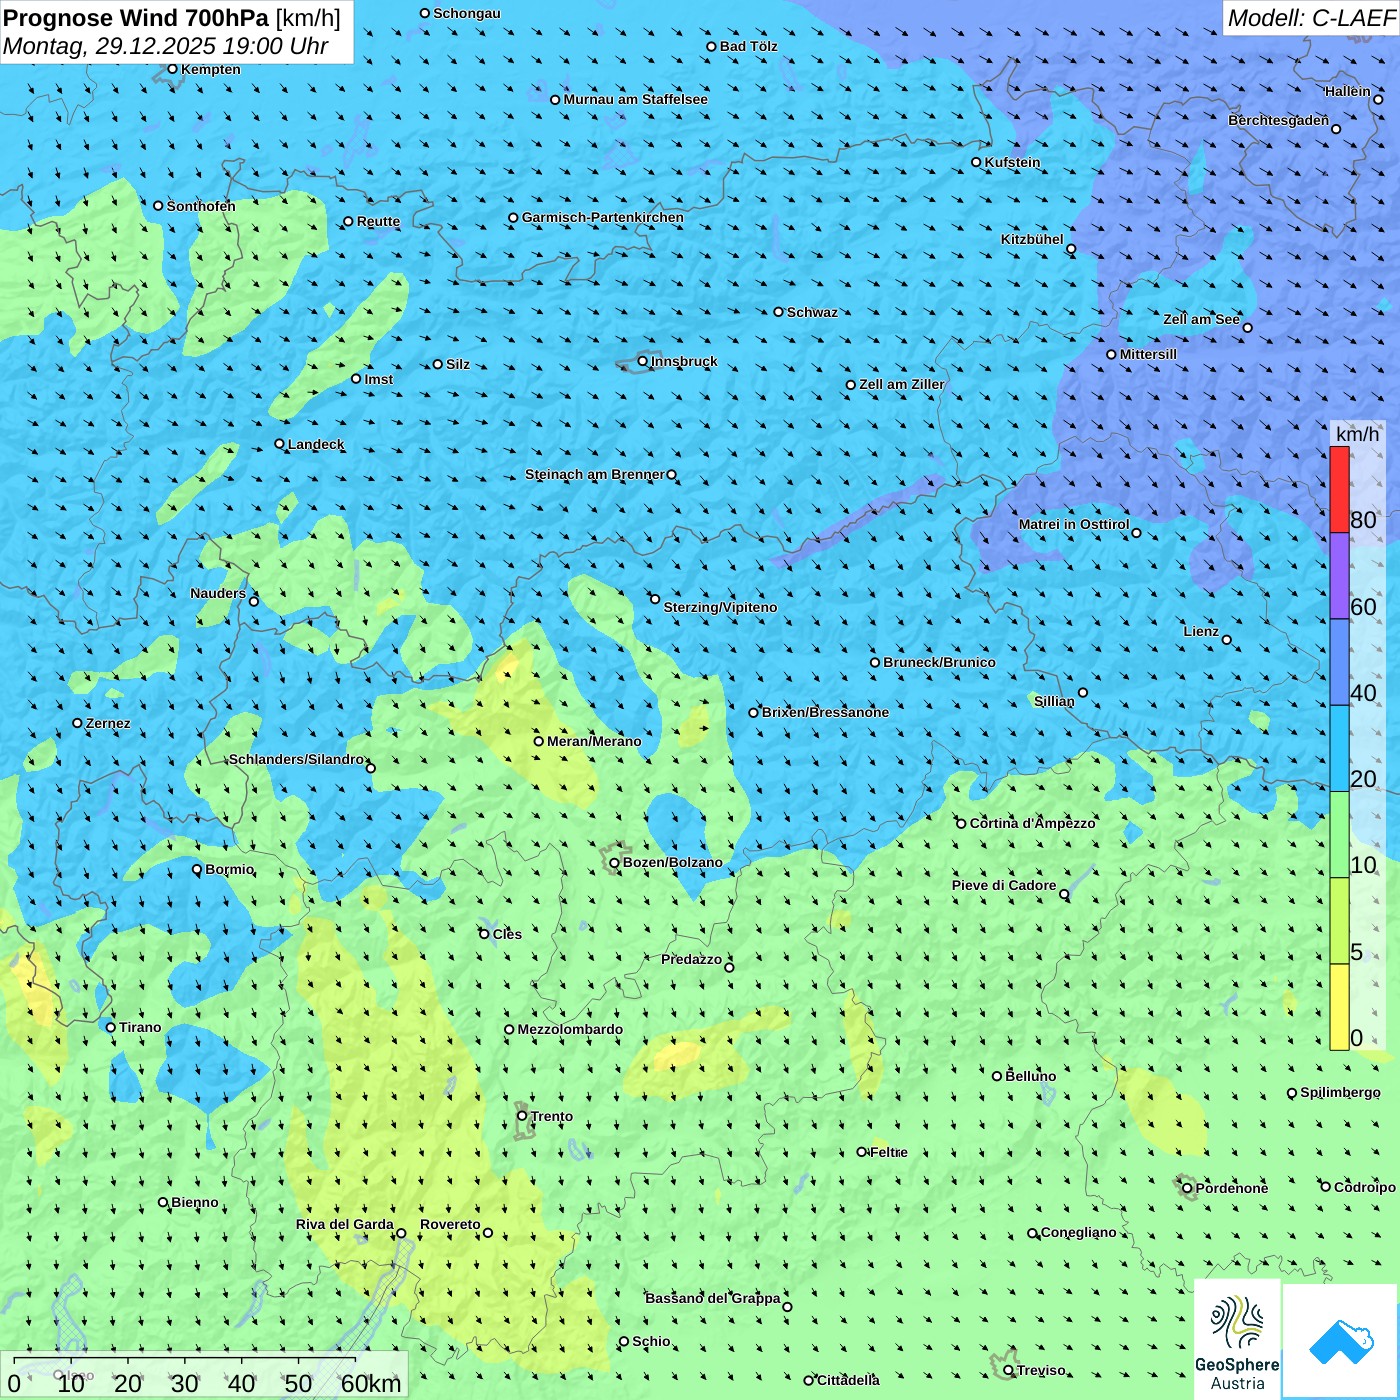Click the red 80 km/h legend swatch
1400x1400 pixels.
1339,489
